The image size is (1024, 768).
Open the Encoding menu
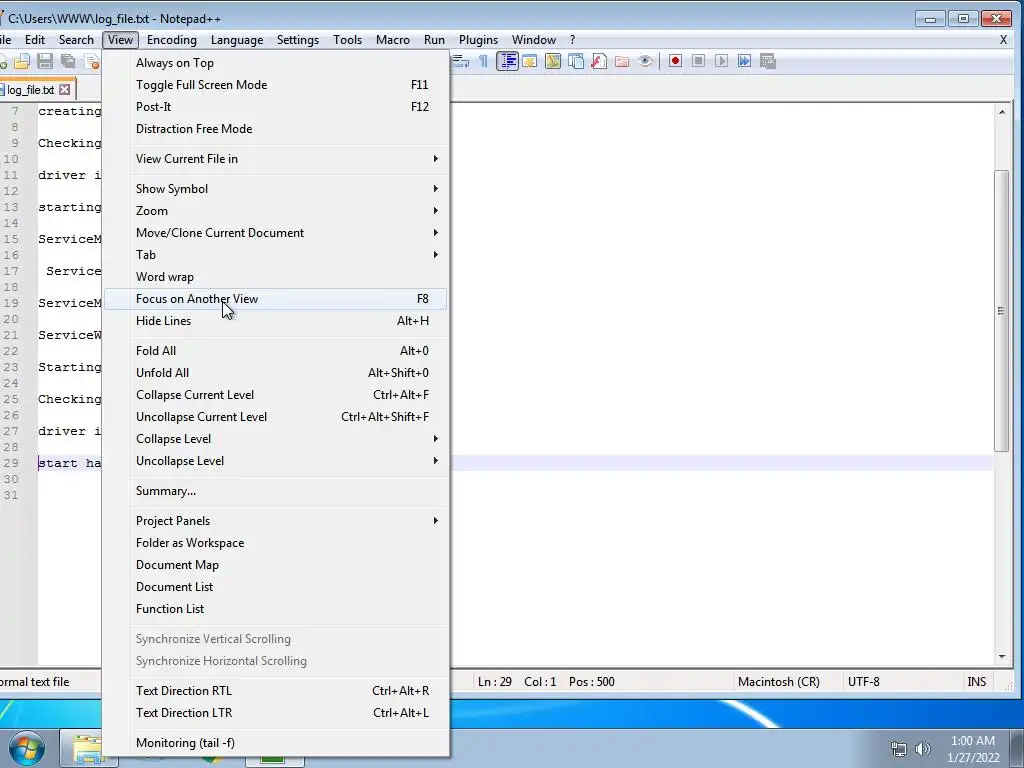[x=172, y=40]
